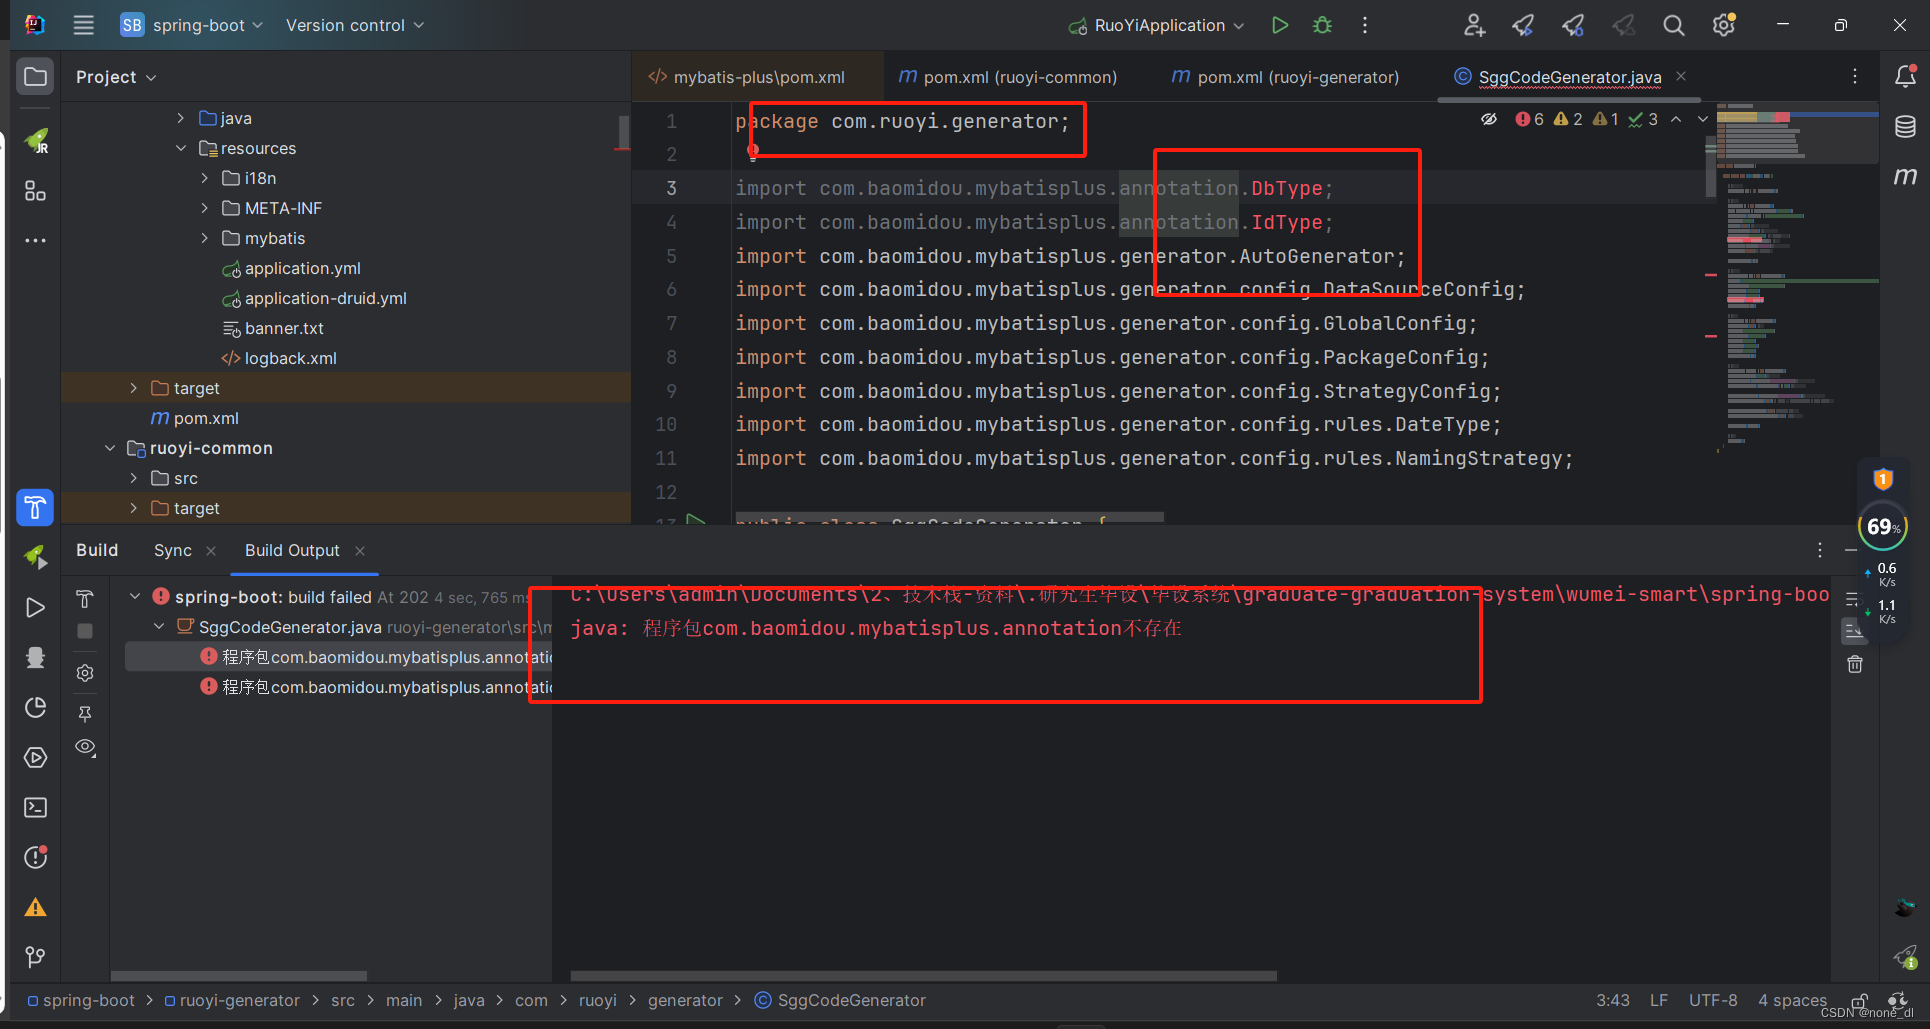Toggle Build Output view options eye icon
Viewport: 1930px width, 1029px height.
click(x=85, y=747)
